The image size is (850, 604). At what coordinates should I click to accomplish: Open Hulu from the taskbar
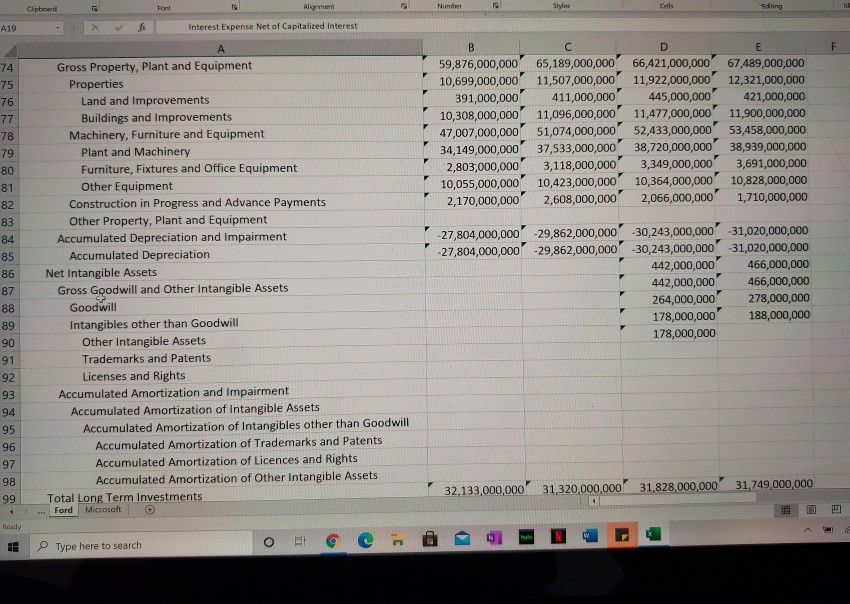pos(526,537)
